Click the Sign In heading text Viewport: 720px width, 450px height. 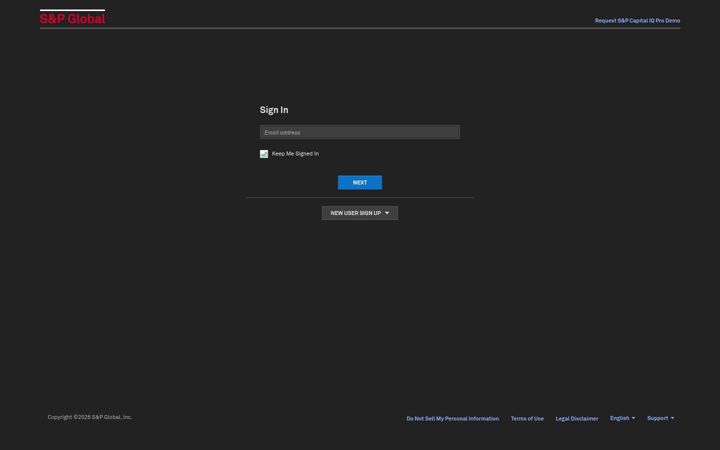[274, 110]
